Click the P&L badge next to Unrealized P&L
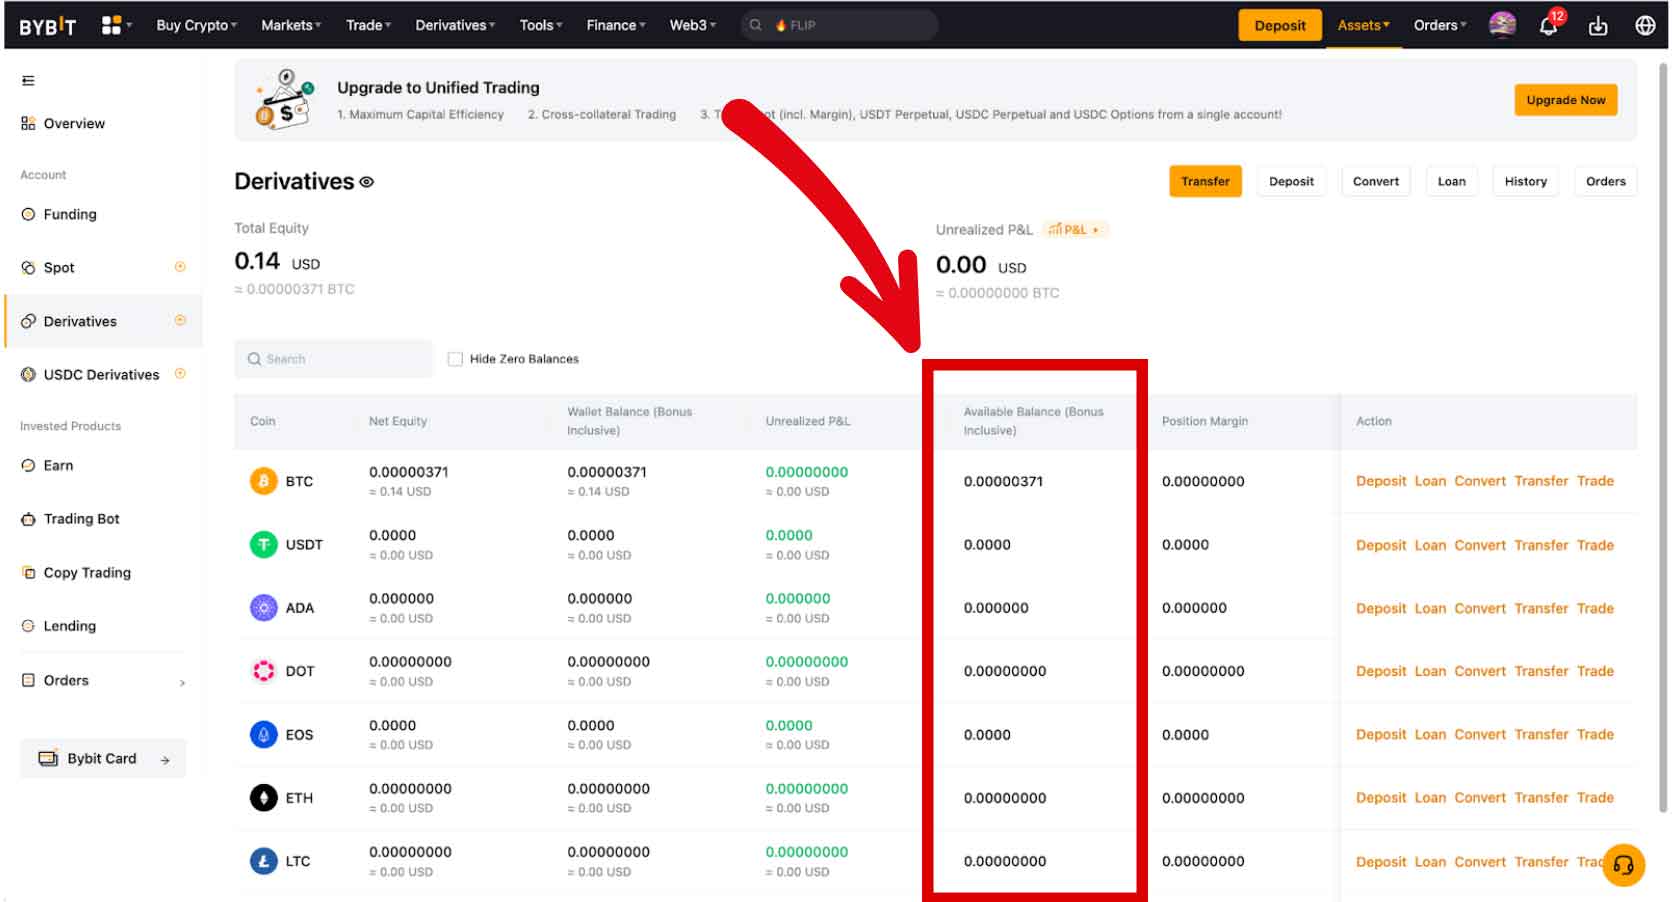The image size is (1672, 902). pyautogui.click(x=1073, y=229)
